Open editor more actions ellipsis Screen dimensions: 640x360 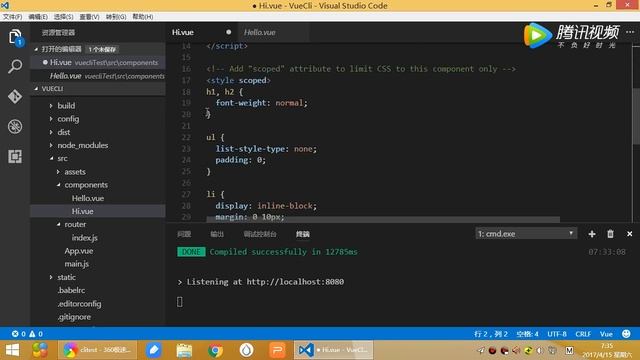click(630, 32)
